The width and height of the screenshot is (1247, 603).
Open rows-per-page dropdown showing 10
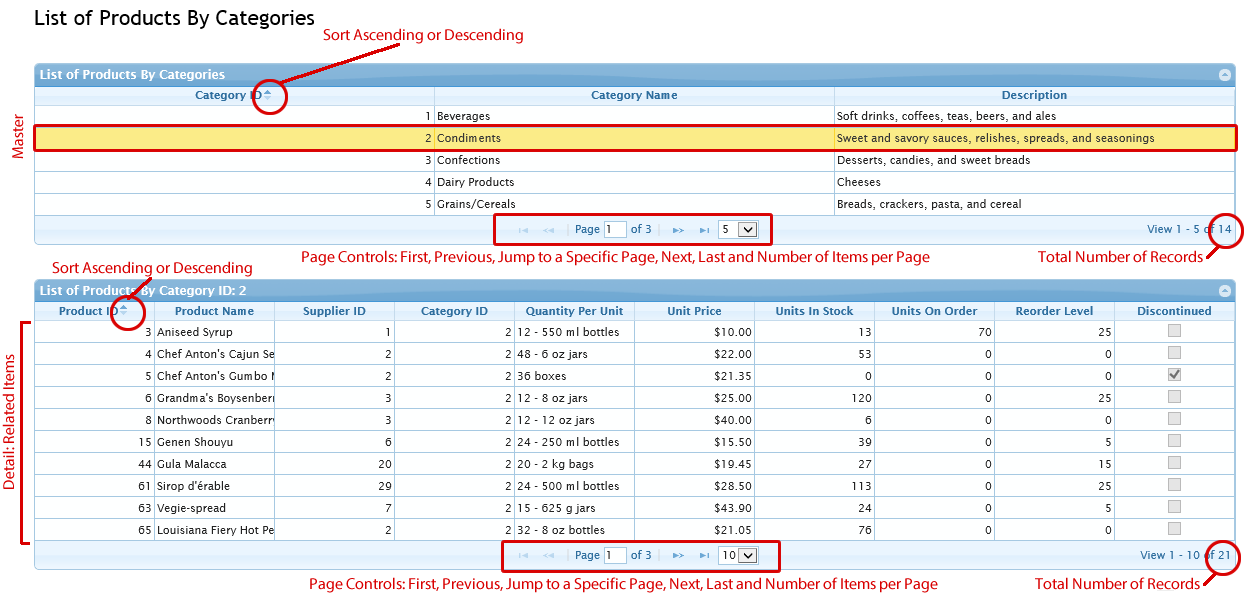(x=737, y=556)
